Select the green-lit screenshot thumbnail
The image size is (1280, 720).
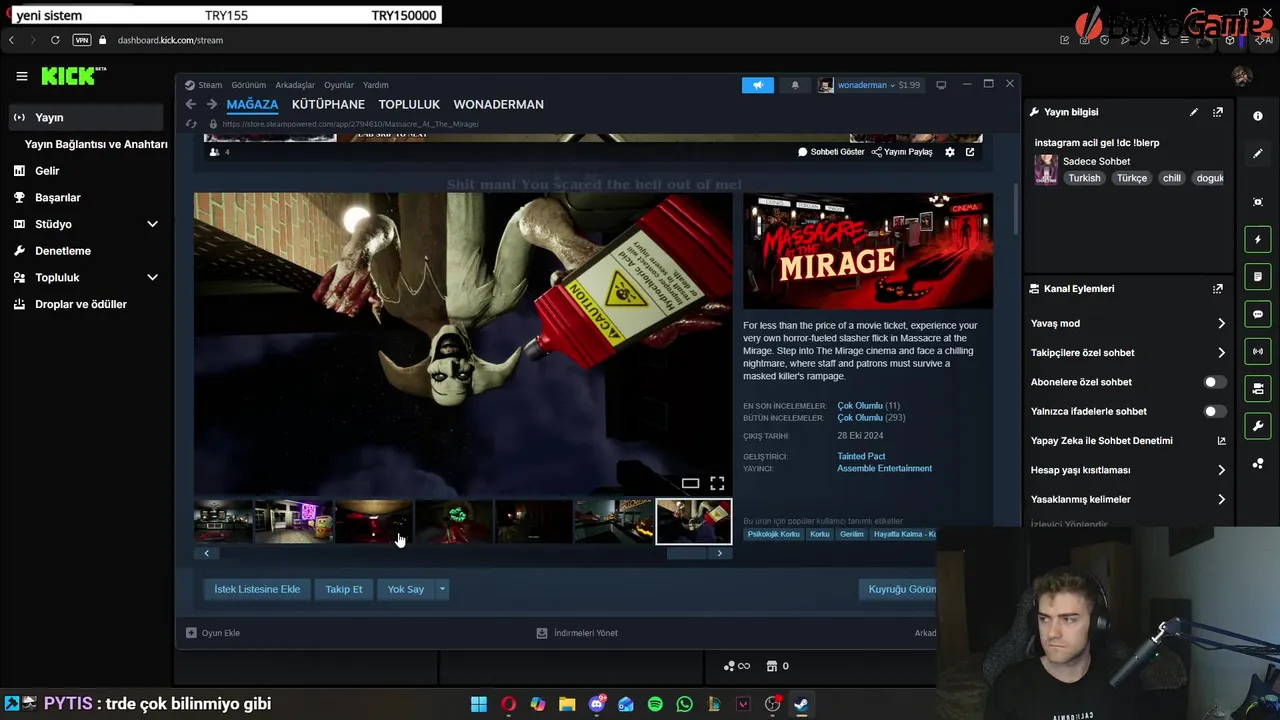point(453,521)
